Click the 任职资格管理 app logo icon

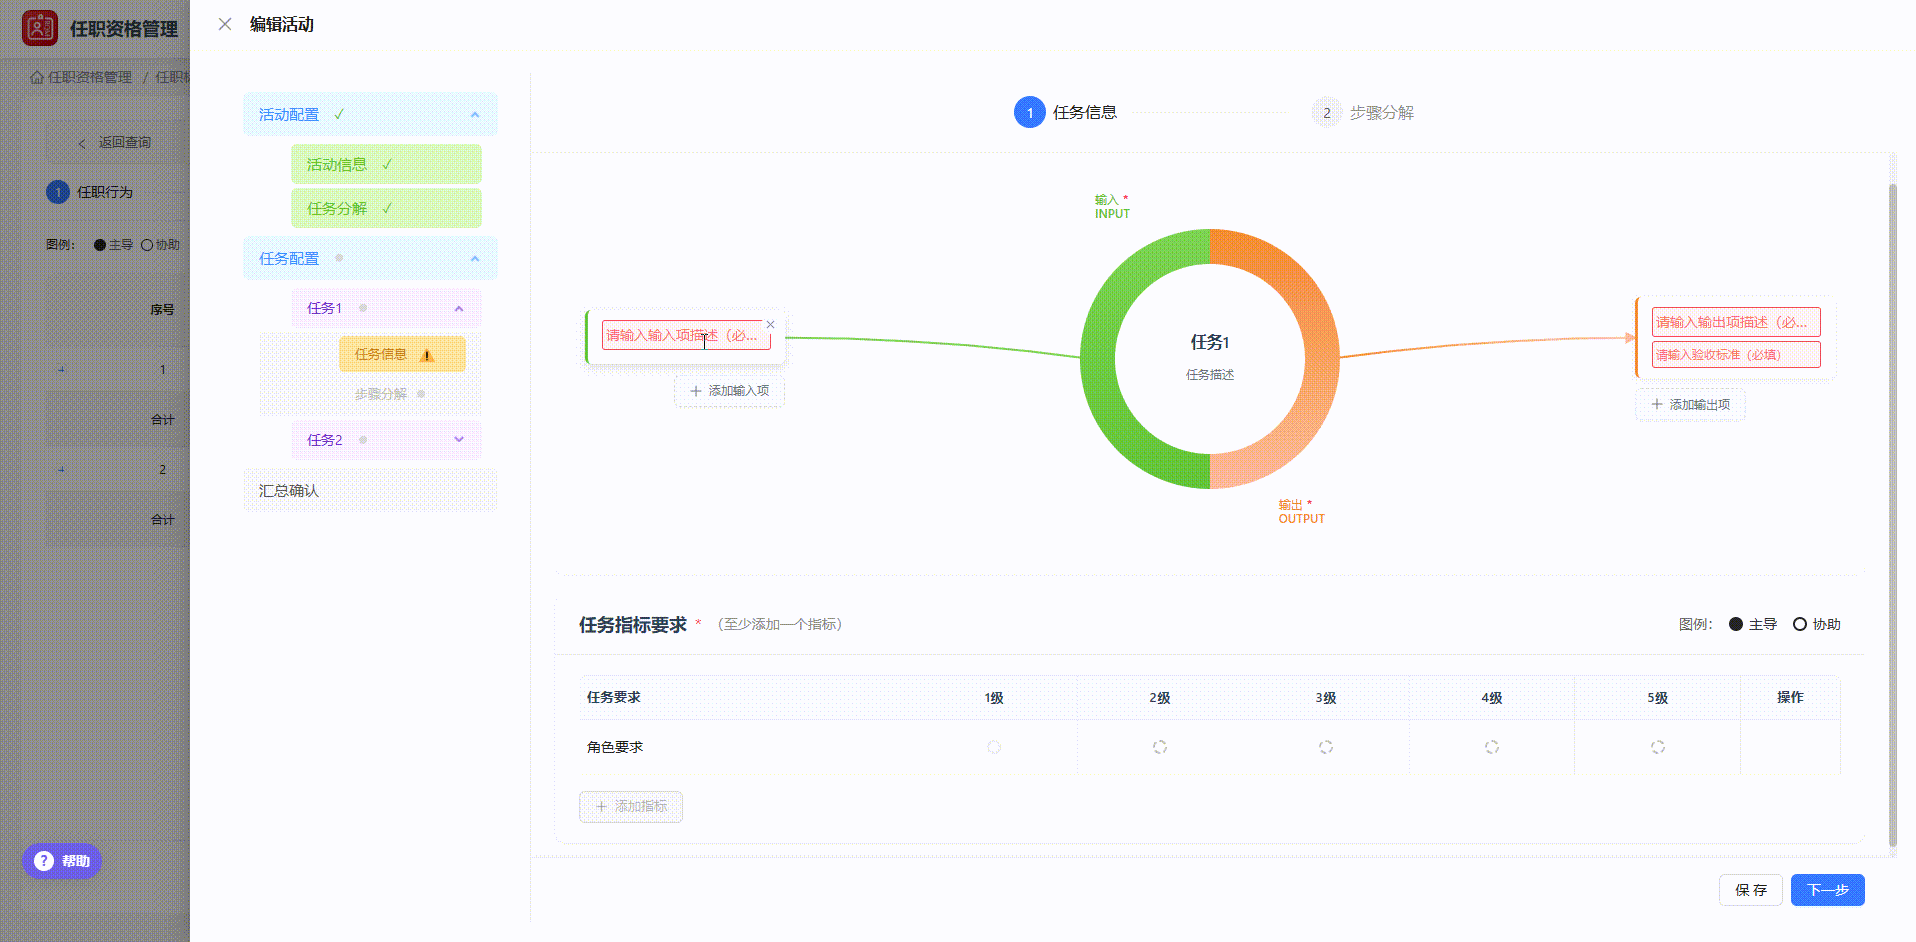coord(40,28)
